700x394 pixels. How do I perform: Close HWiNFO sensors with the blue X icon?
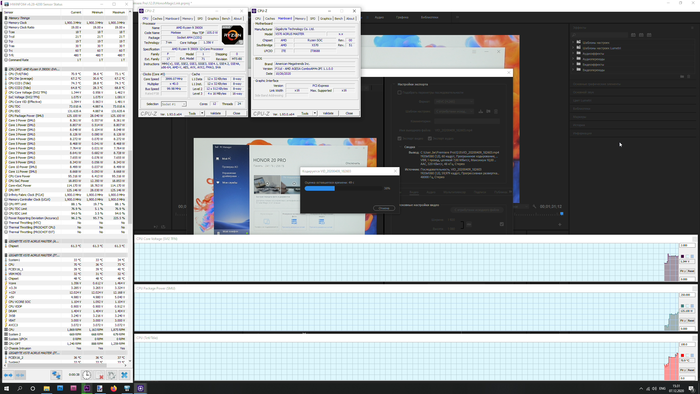(x=125, y=375)
